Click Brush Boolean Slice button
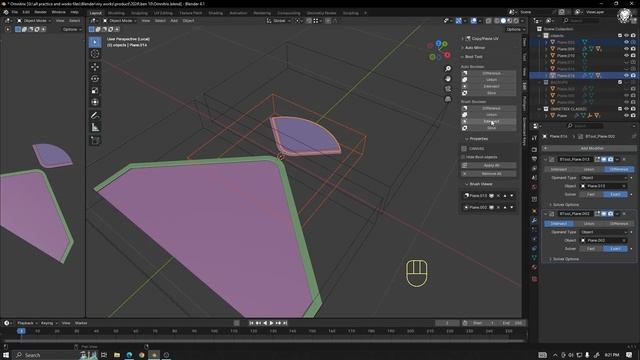Viewport: 640px width, 360px height. [489, 128]
